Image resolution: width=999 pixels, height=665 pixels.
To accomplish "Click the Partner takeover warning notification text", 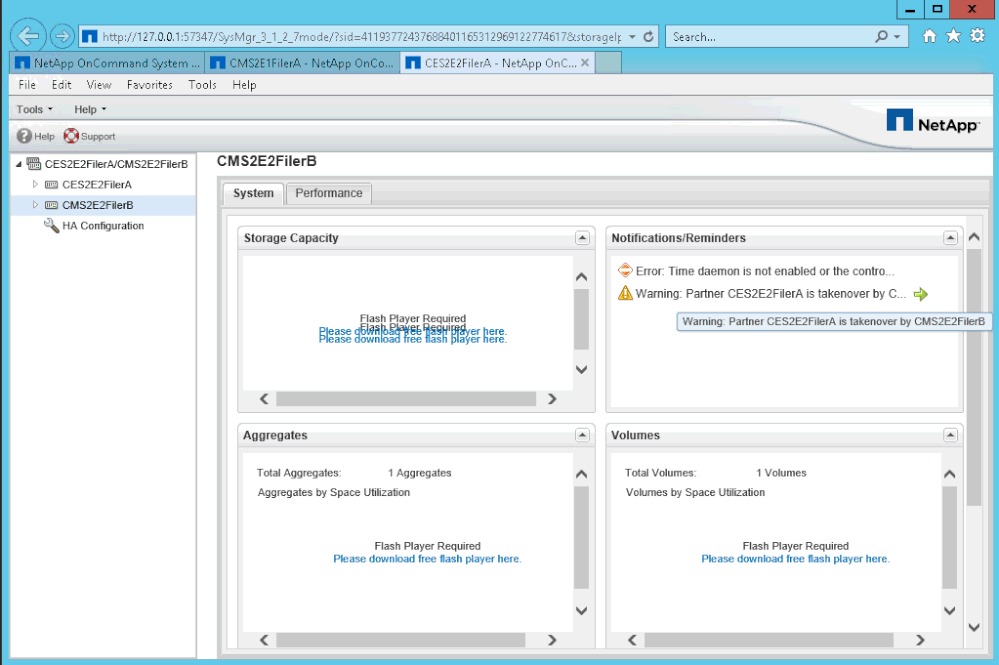I will point(770,294).
